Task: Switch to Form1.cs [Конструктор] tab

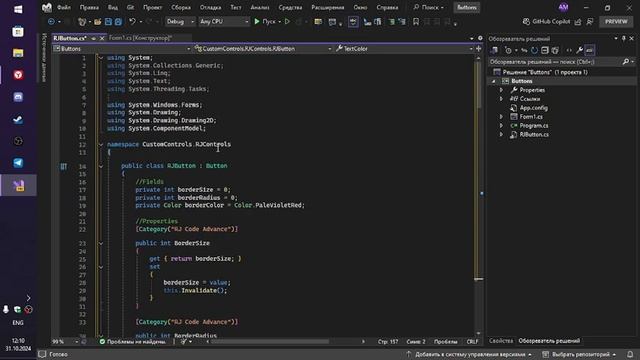Action: click(140, 38)
